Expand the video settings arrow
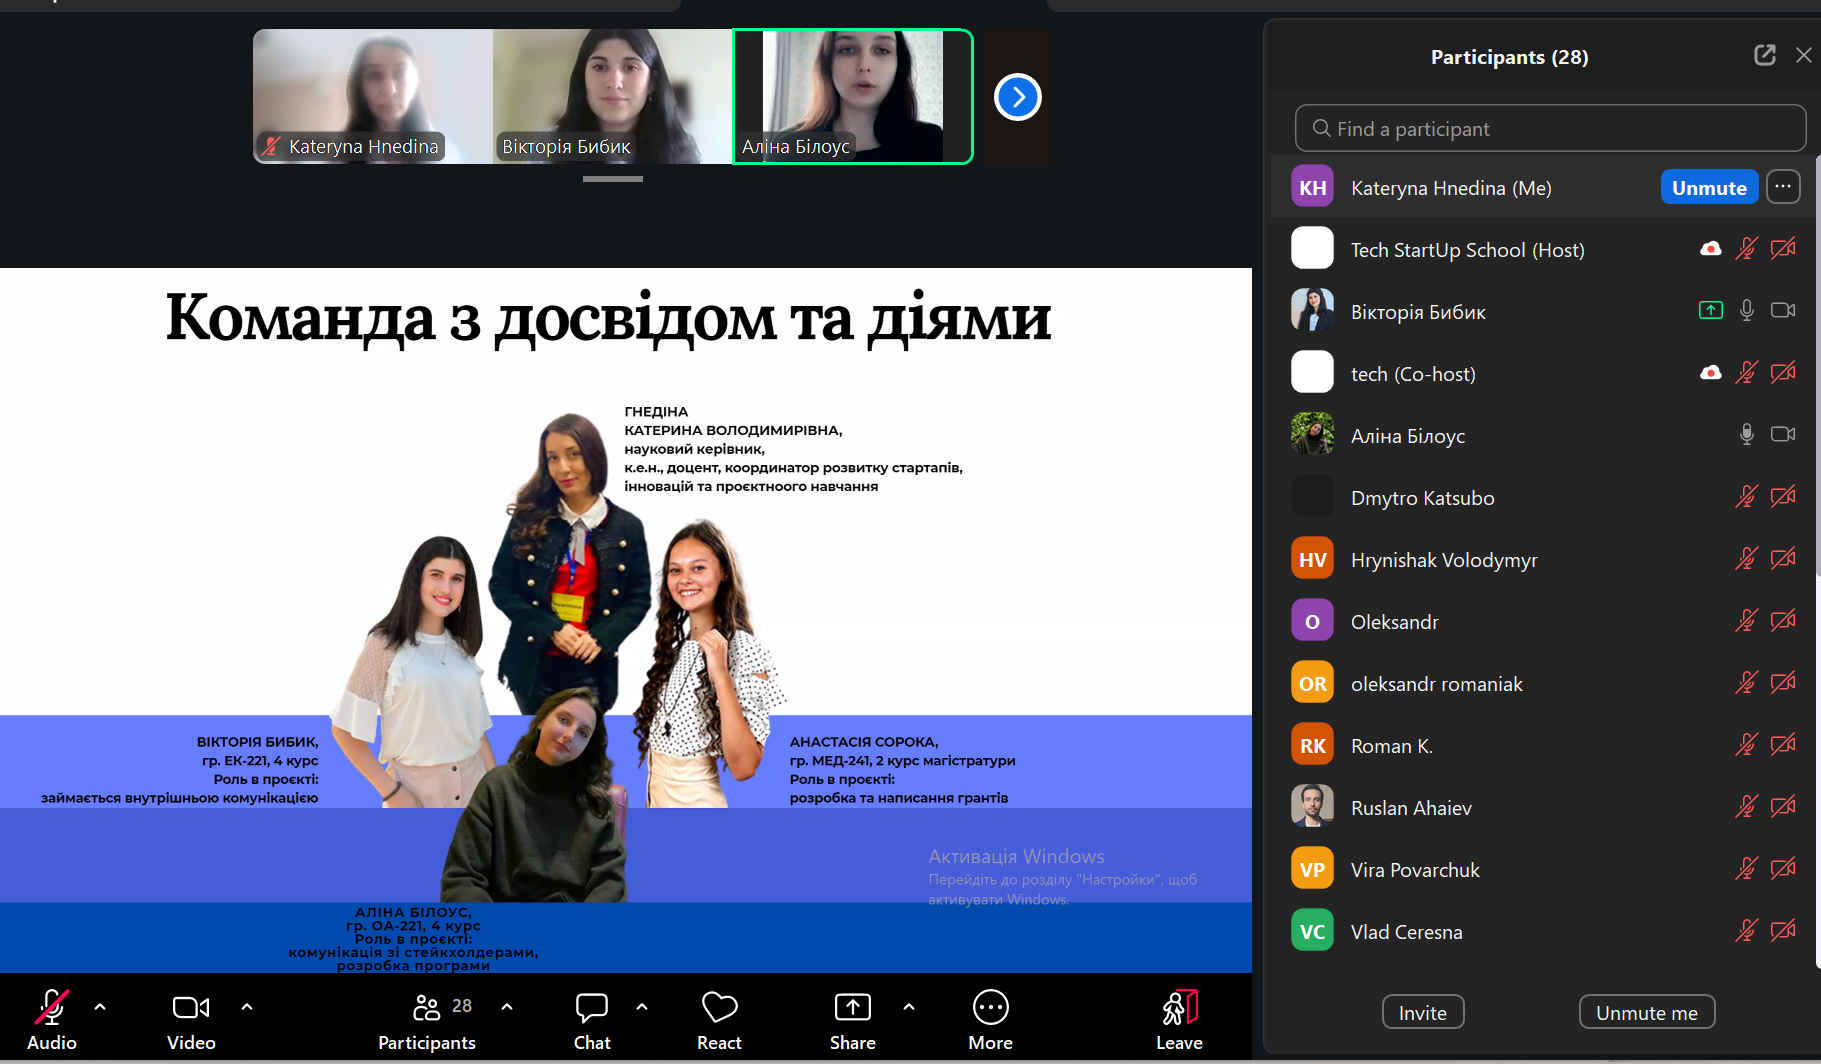The width and height of the screenshot is (1821, 1064). (247, 1007)
